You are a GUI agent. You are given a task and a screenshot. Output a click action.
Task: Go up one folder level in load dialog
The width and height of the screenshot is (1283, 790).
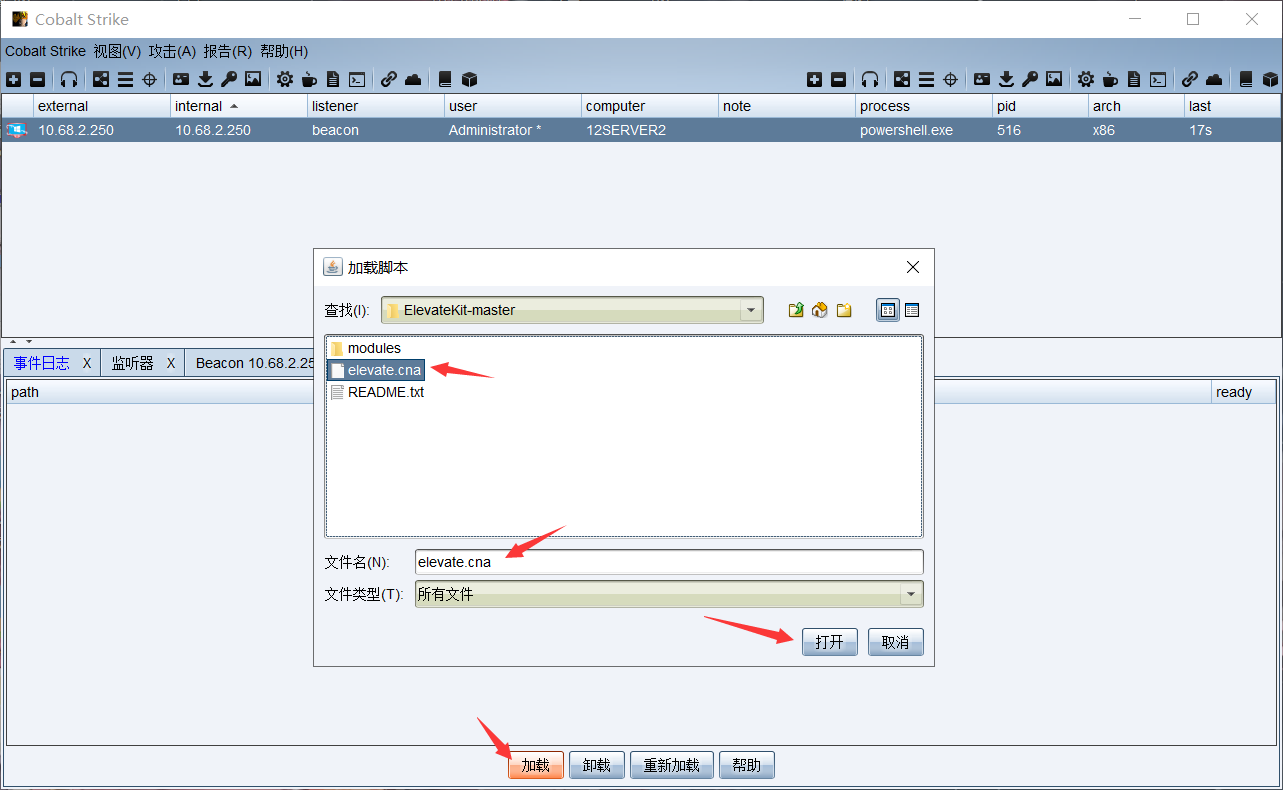pos(796,310)
